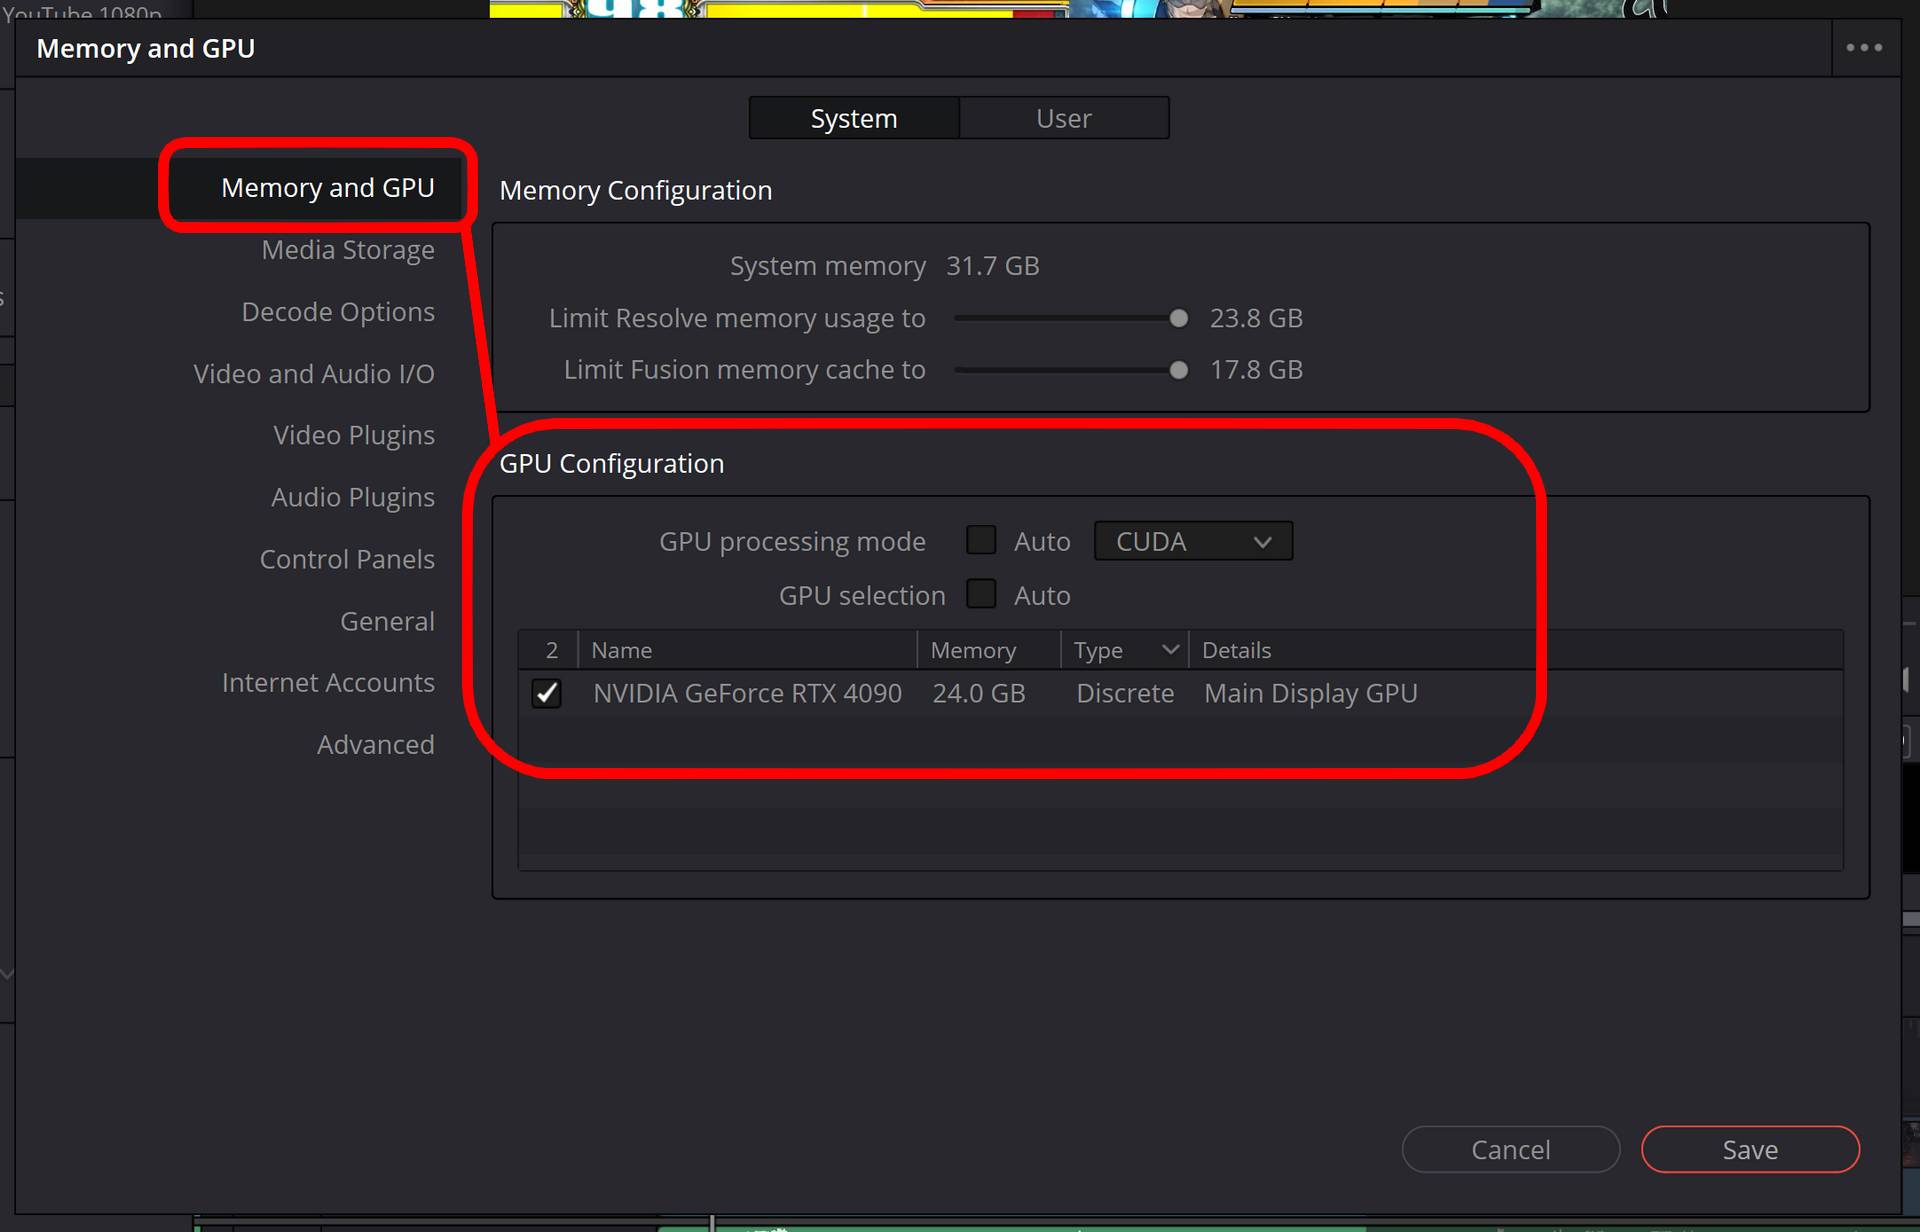Click the Main Display GPU cell
Image resolution: width=1920 pixels, height=1232 pixels.
pos(1311,693)
